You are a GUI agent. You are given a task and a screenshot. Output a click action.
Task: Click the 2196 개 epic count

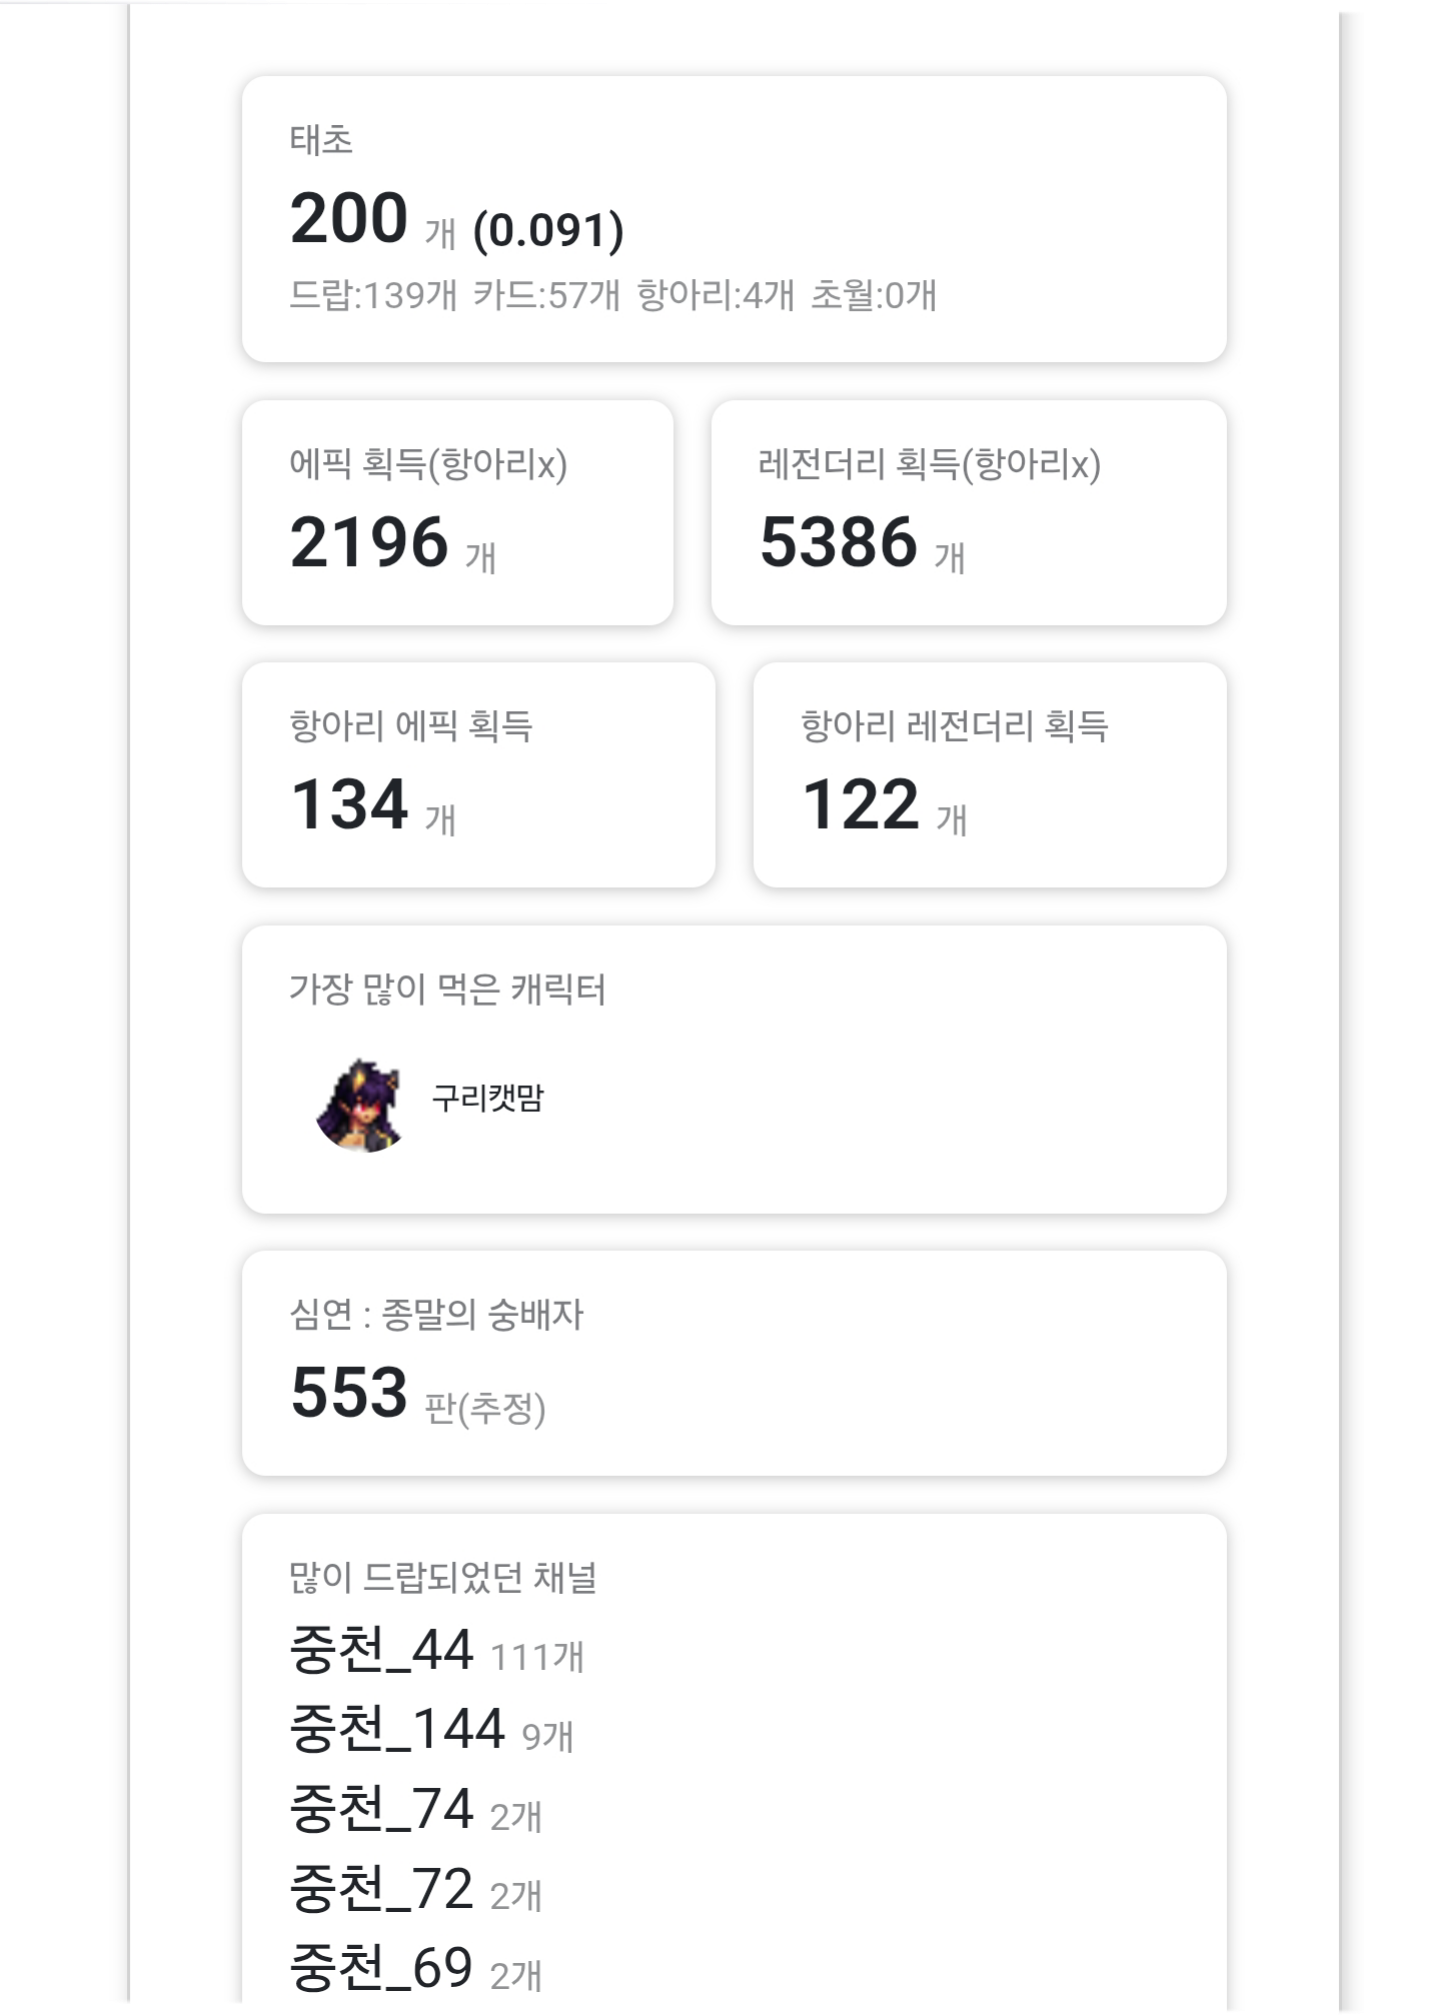coord(393,543)
